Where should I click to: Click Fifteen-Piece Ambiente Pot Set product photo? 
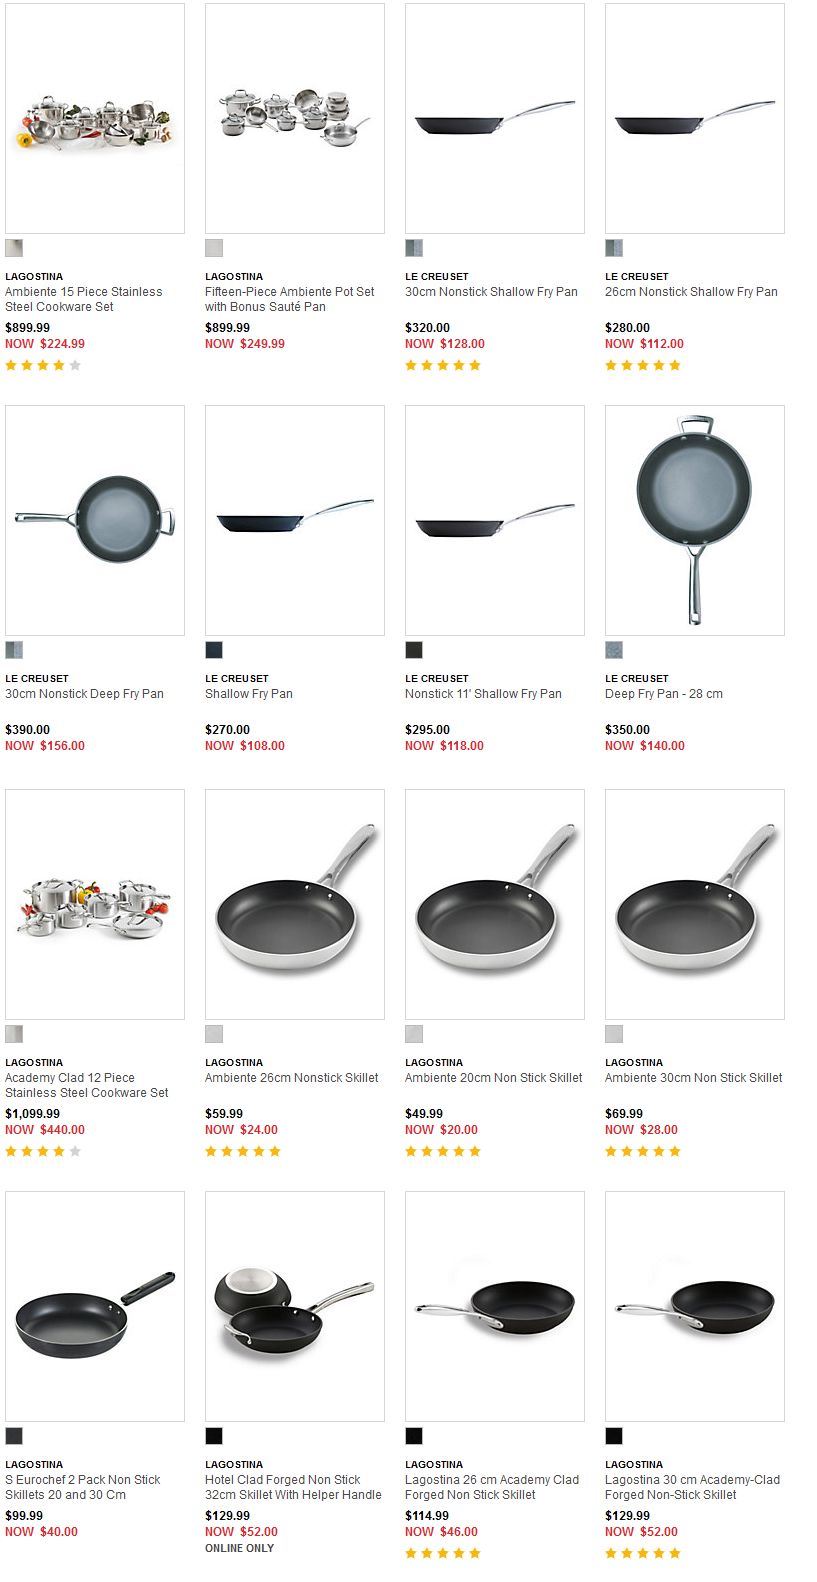pos(295,119)
